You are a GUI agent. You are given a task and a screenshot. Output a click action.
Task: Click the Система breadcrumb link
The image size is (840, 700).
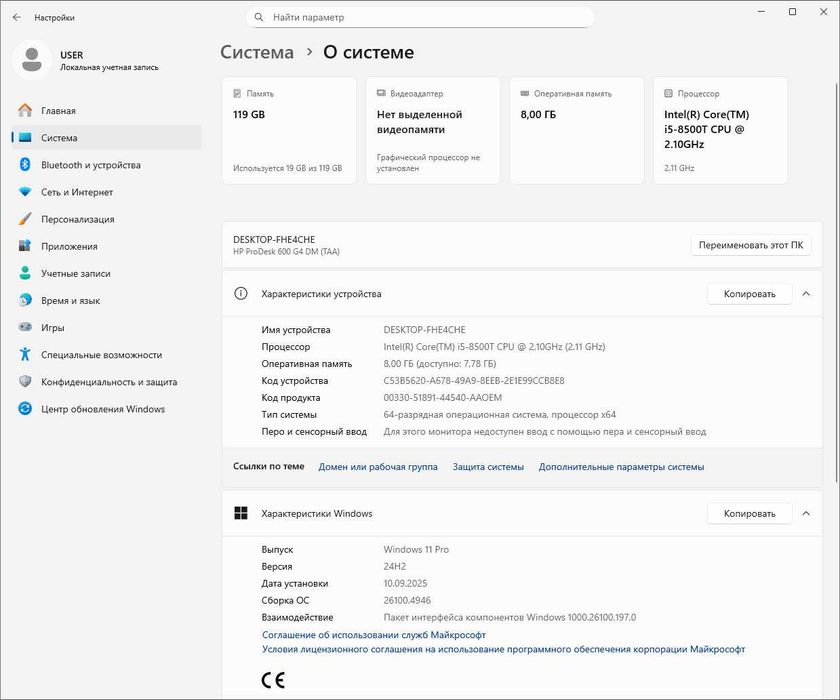257,52
